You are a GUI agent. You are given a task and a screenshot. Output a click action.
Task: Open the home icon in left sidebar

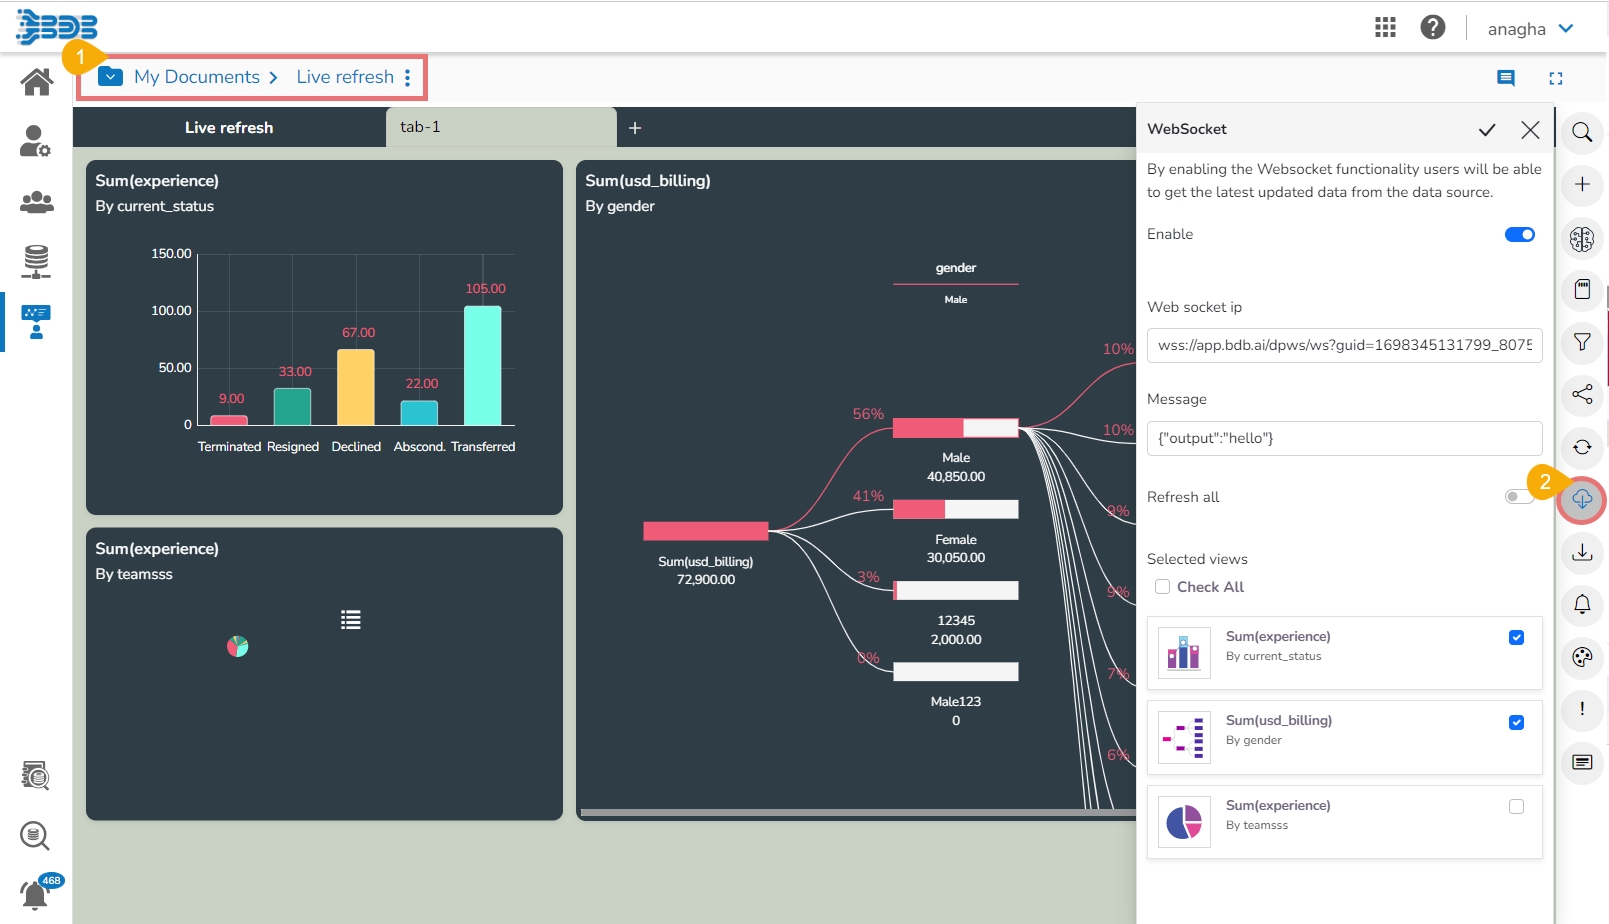pyautogui.click(x=37, y=81)
